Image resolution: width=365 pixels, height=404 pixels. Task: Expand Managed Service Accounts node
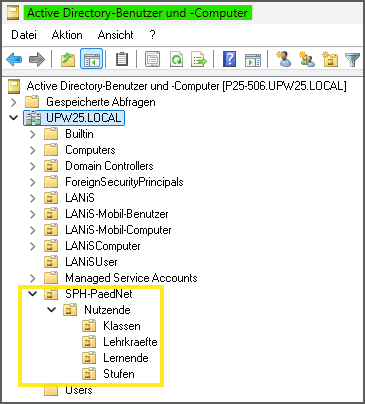pos(33,278)
